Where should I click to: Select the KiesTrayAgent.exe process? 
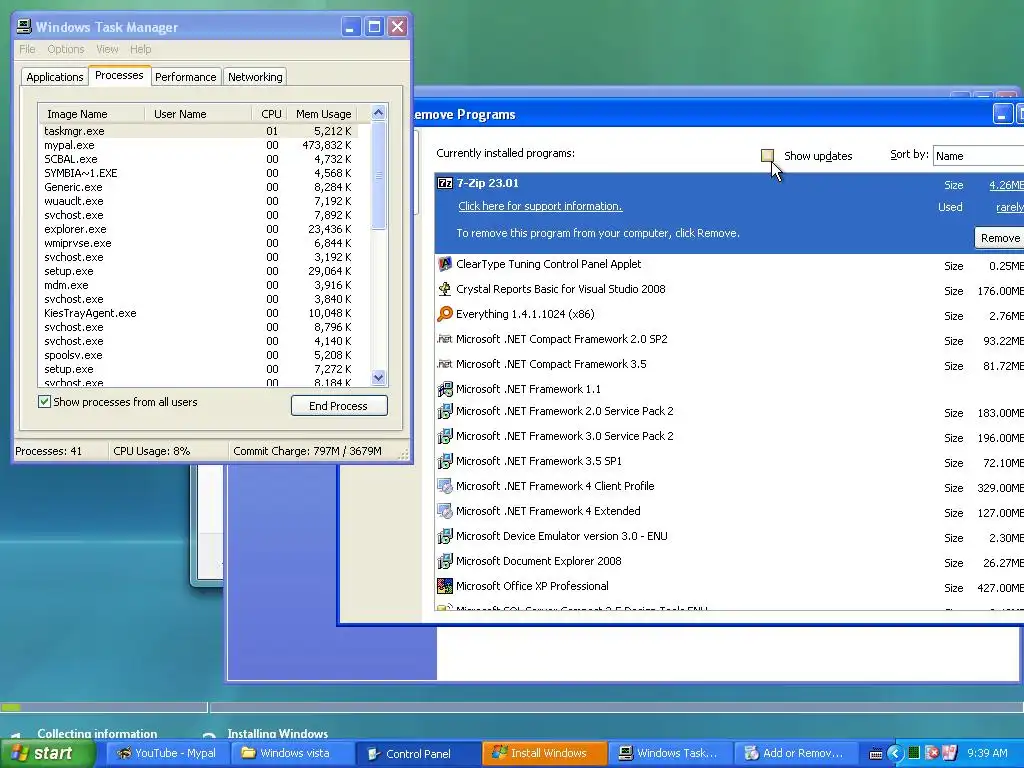199,313
